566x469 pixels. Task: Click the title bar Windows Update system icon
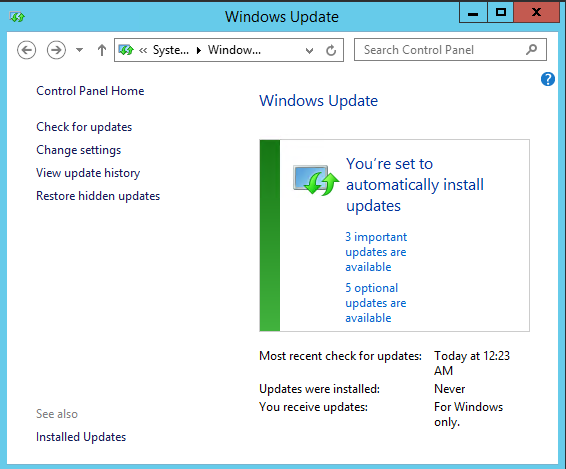tap(17, 17)
